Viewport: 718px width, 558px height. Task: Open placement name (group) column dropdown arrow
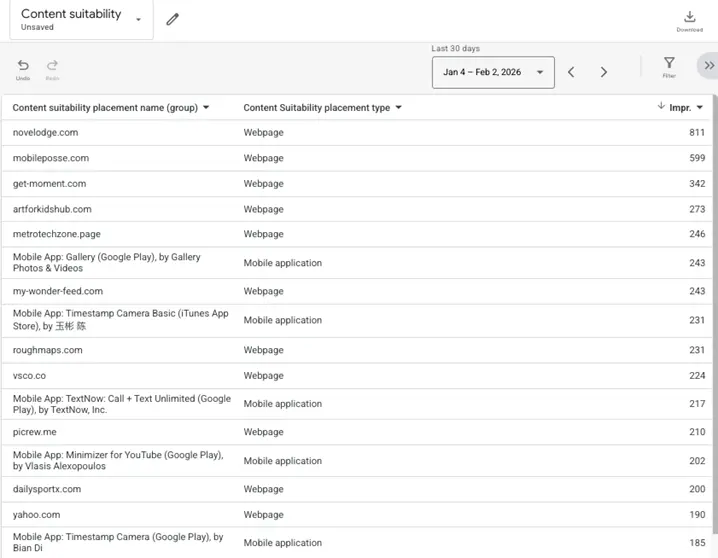pos(206,108)
